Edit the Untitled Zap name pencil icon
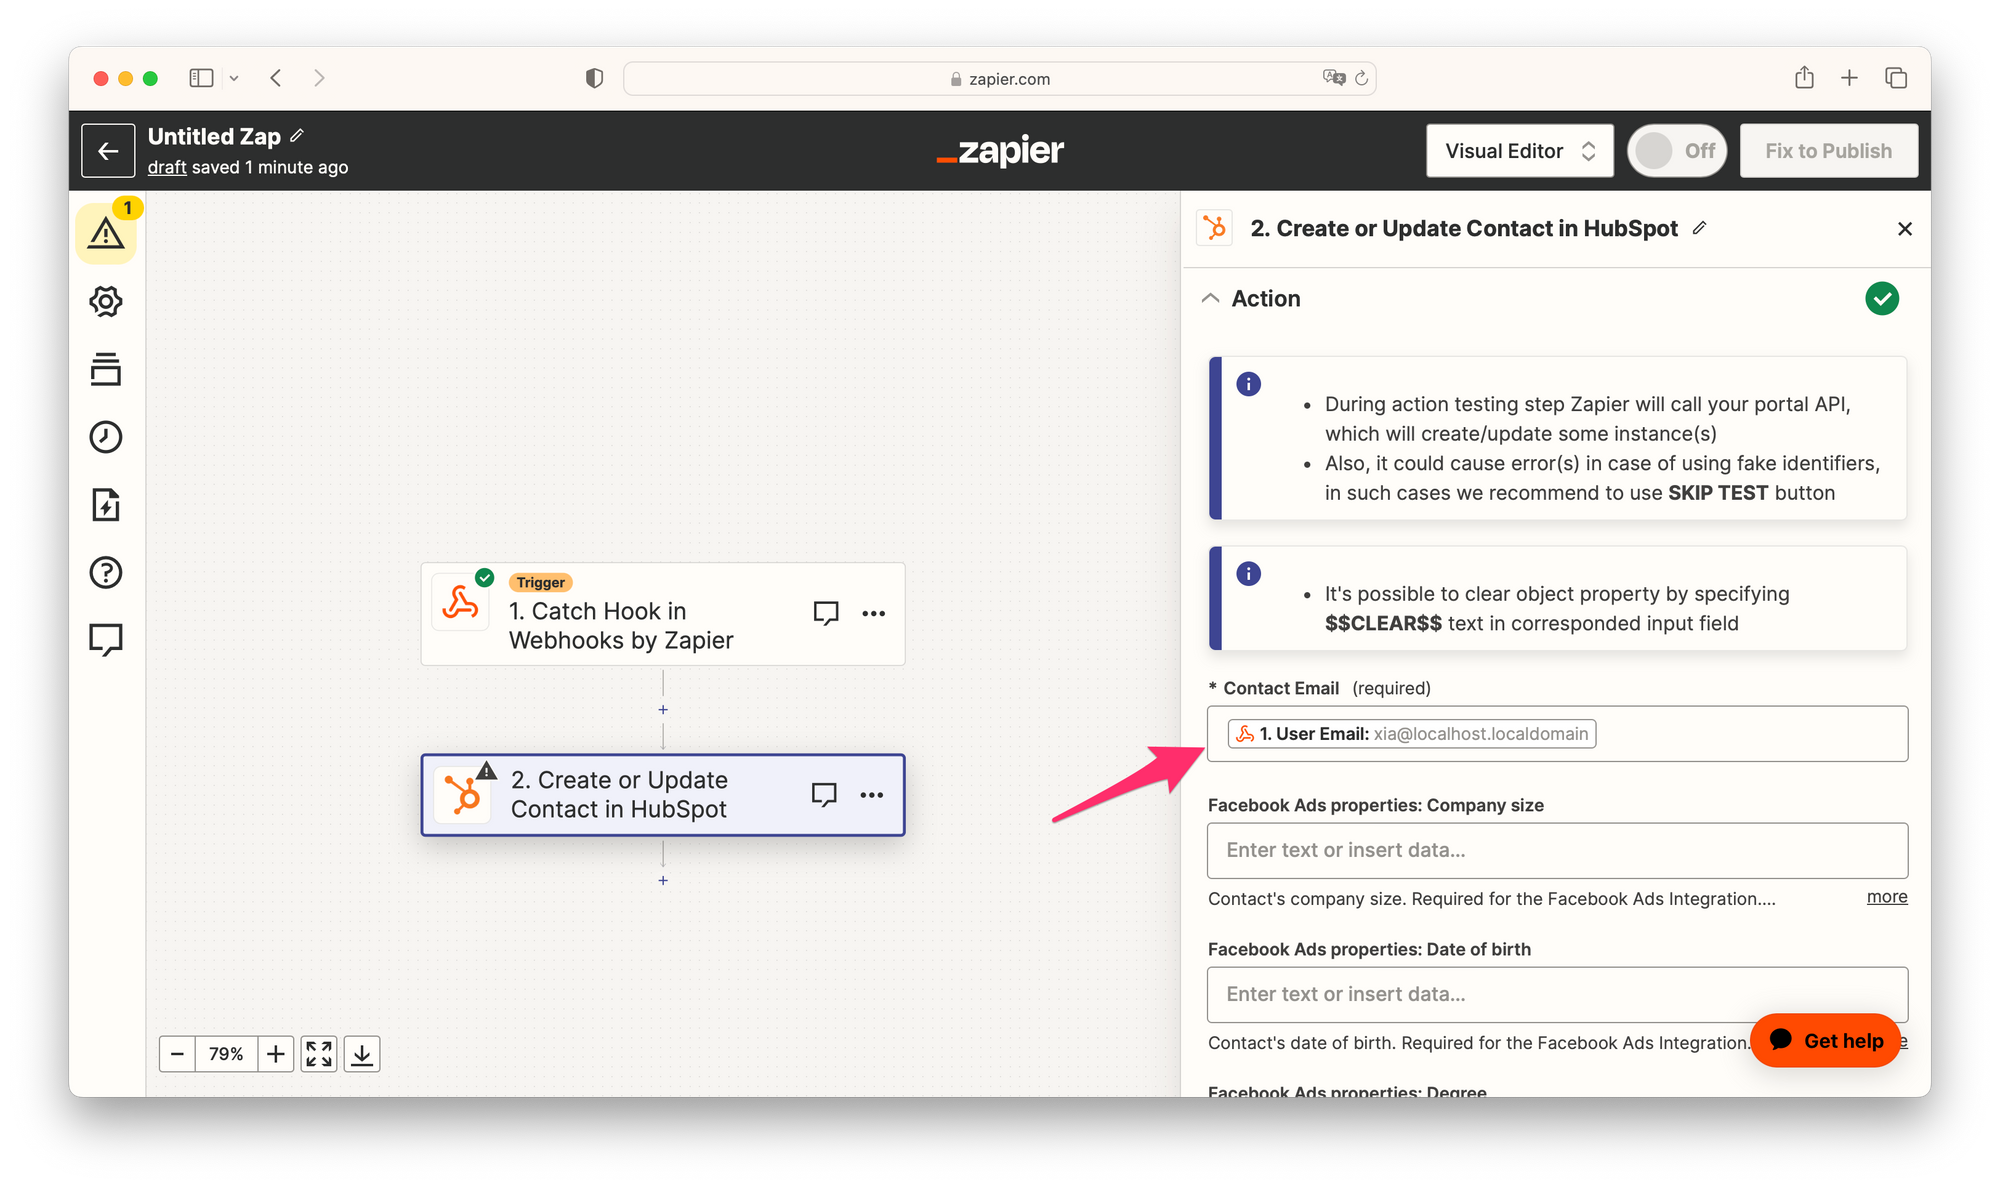Image resolution: width=2000 pixels, height=1188 pixels. [297, 136]
